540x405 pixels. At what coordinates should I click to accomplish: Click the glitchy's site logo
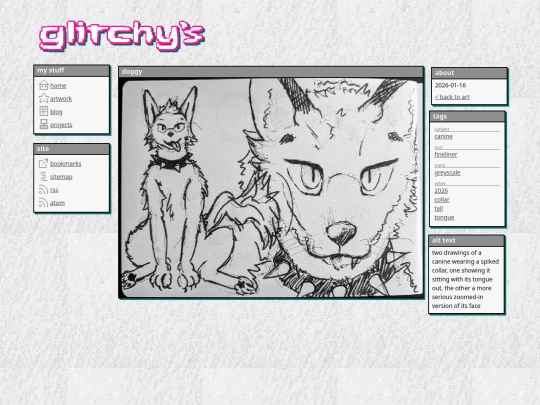coord(122,36)
